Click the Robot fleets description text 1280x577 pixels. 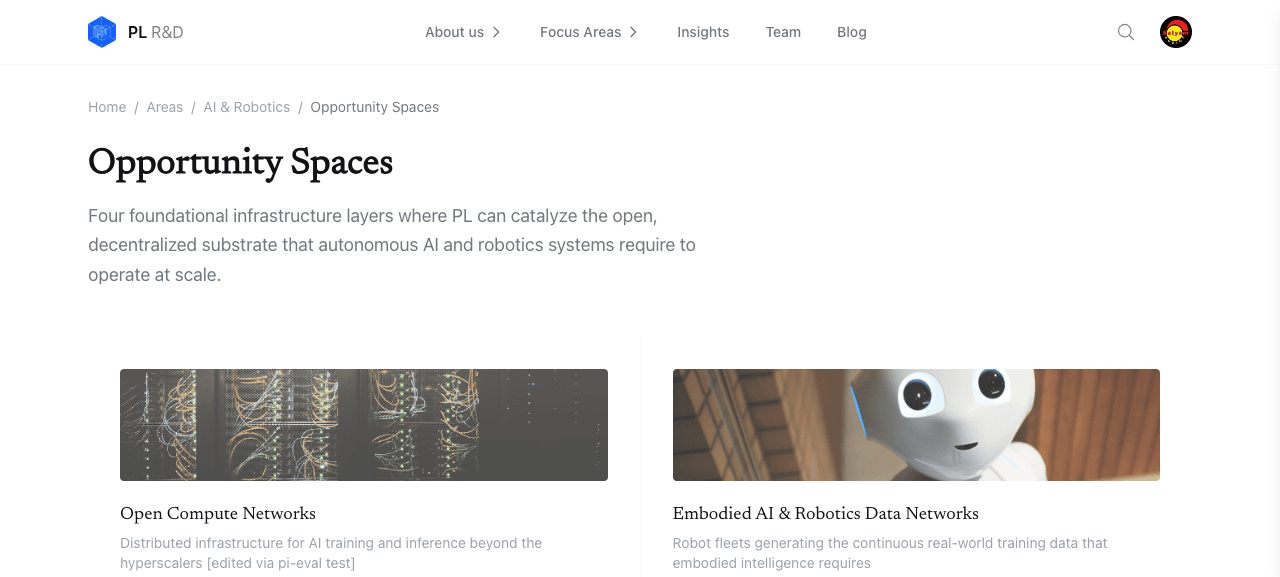coord(890,553)
